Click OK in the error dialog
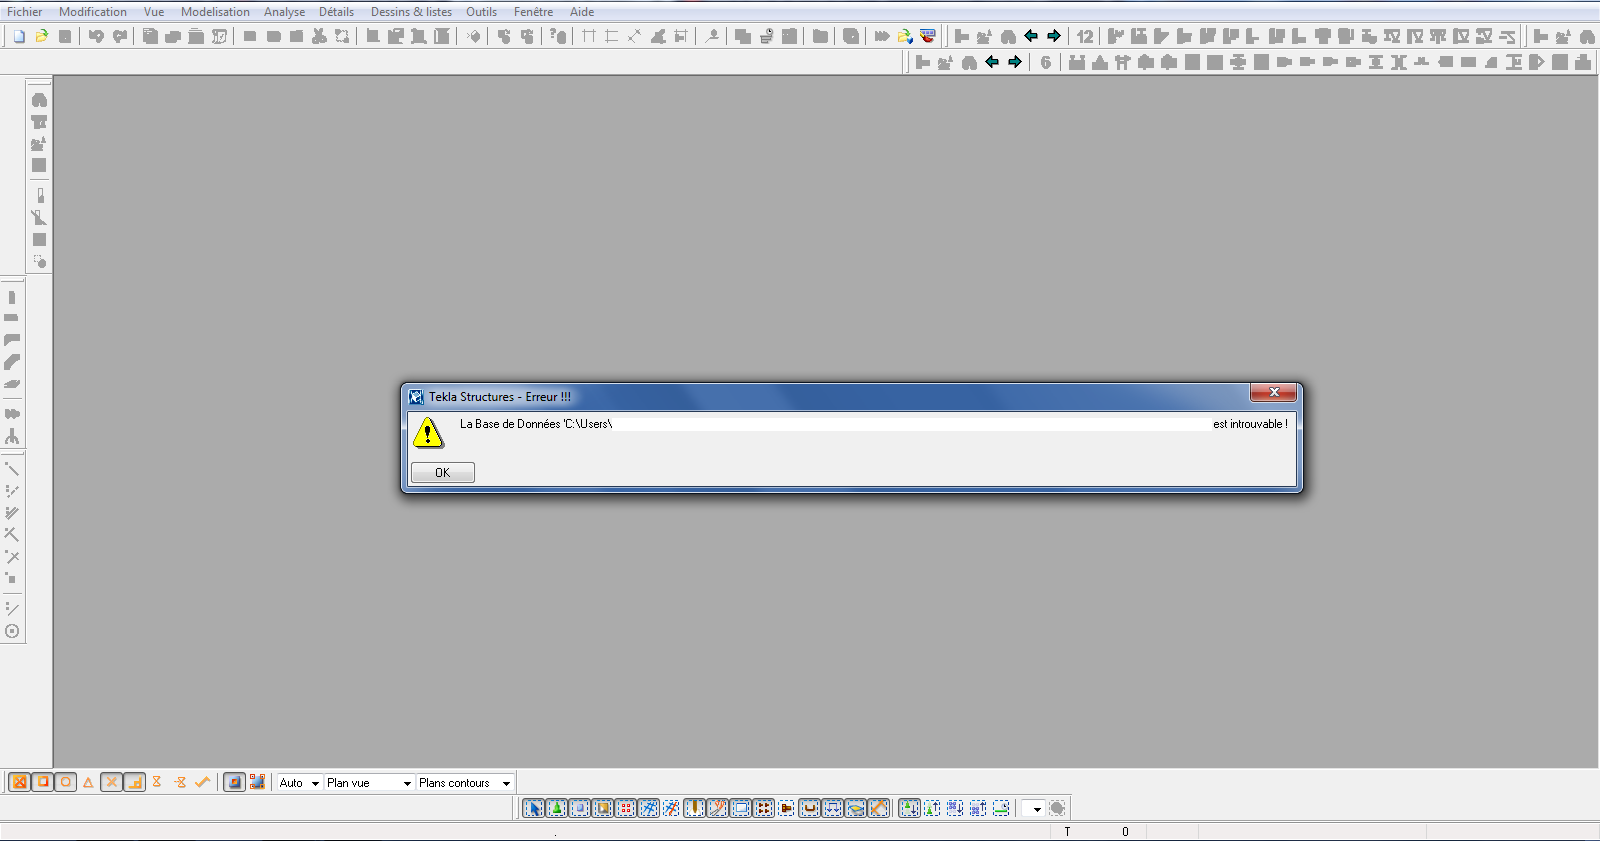The width and height of the screenshot is (1600, 841). point(443,472)
